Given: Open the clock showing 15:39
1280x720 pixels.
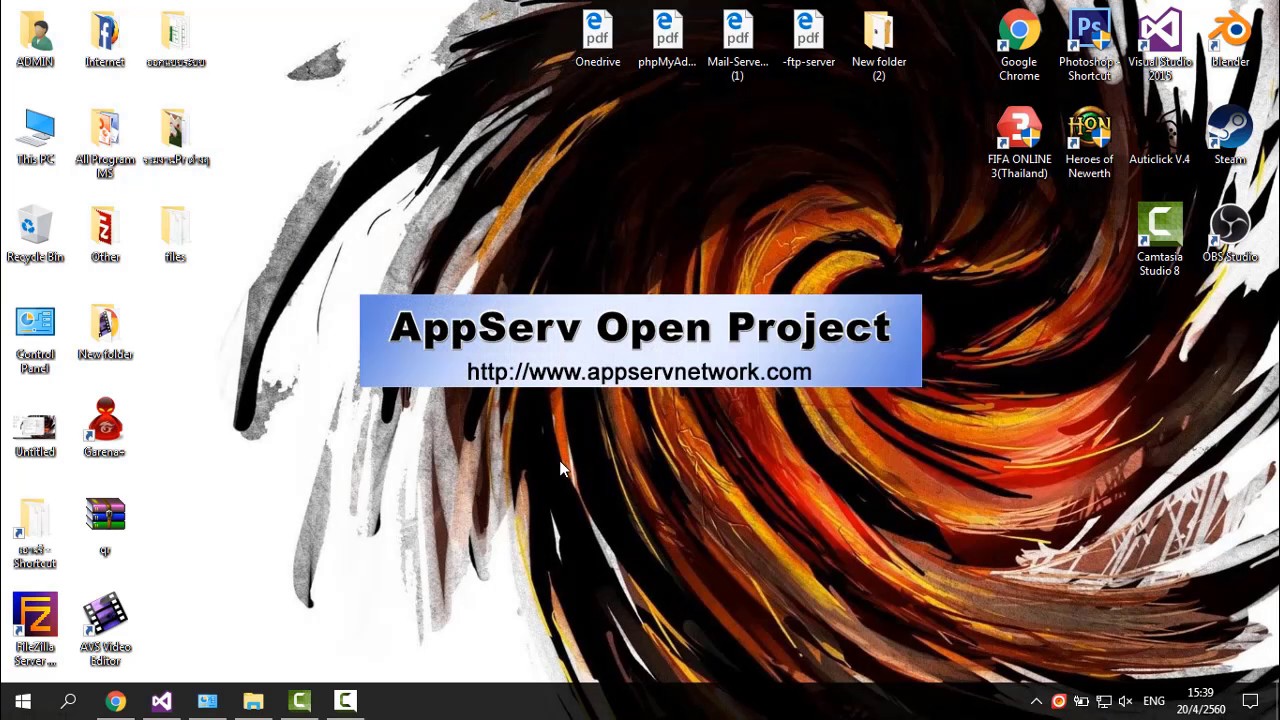Looking at the screenshot, I should 1200,701.
